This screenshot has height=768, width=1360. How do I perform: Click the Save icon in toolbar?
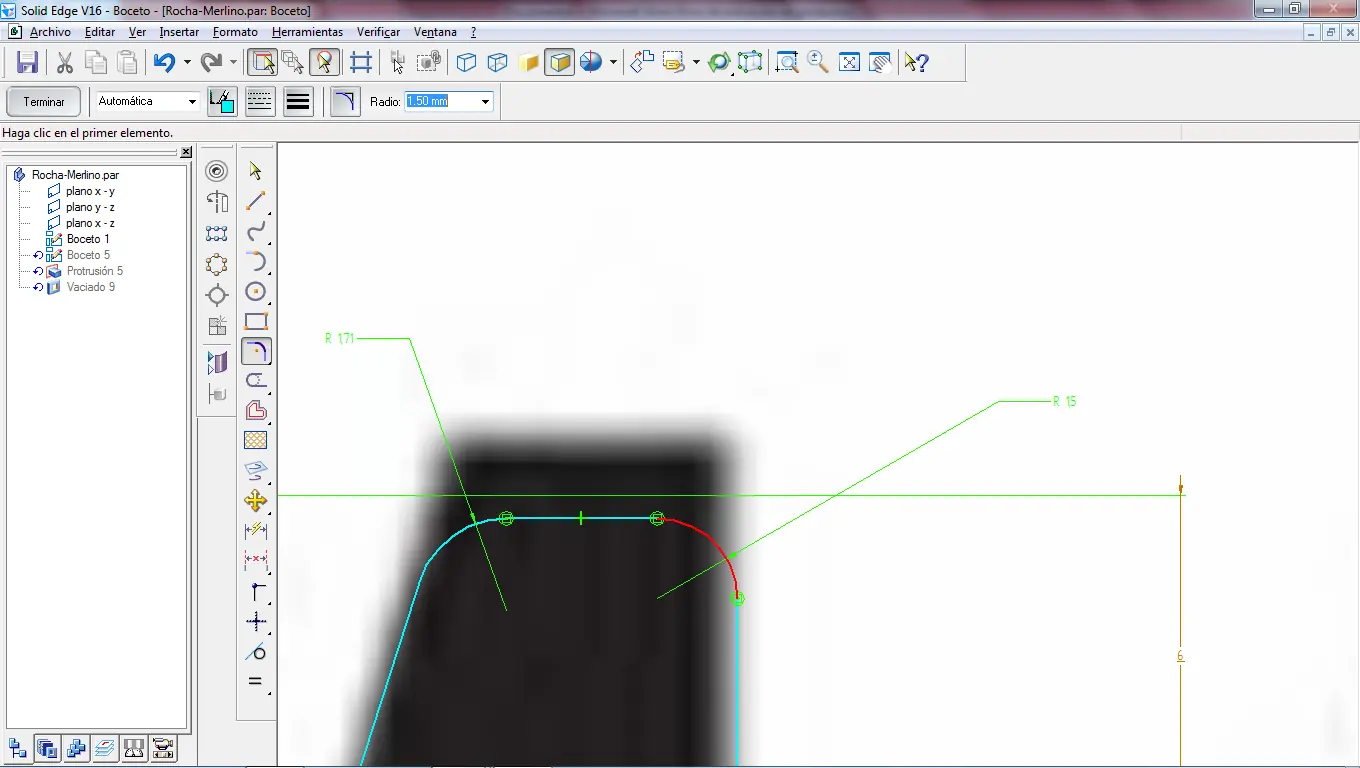[27, 63]
